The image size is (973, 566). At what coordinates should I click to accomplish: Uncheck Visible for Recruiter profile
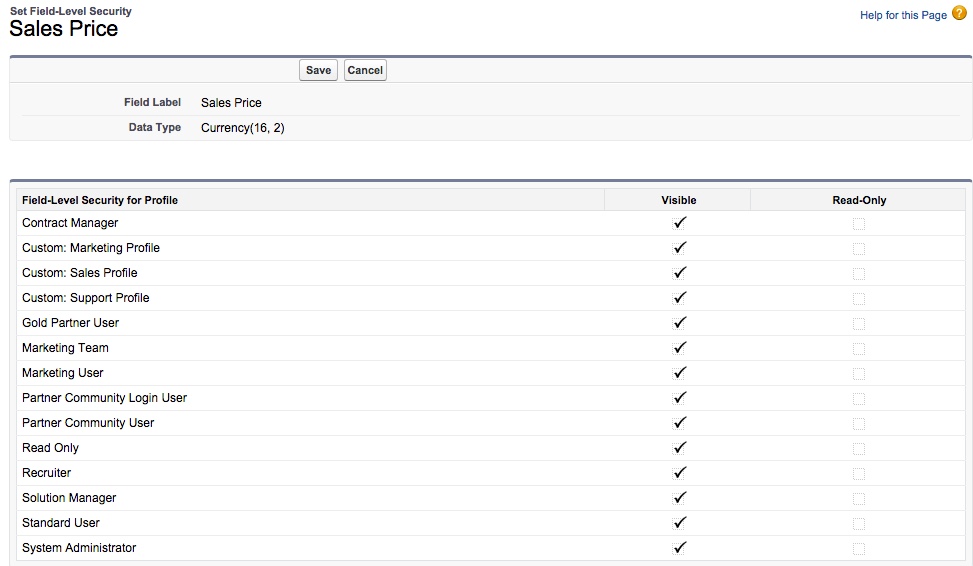click(x=679, y=474)
